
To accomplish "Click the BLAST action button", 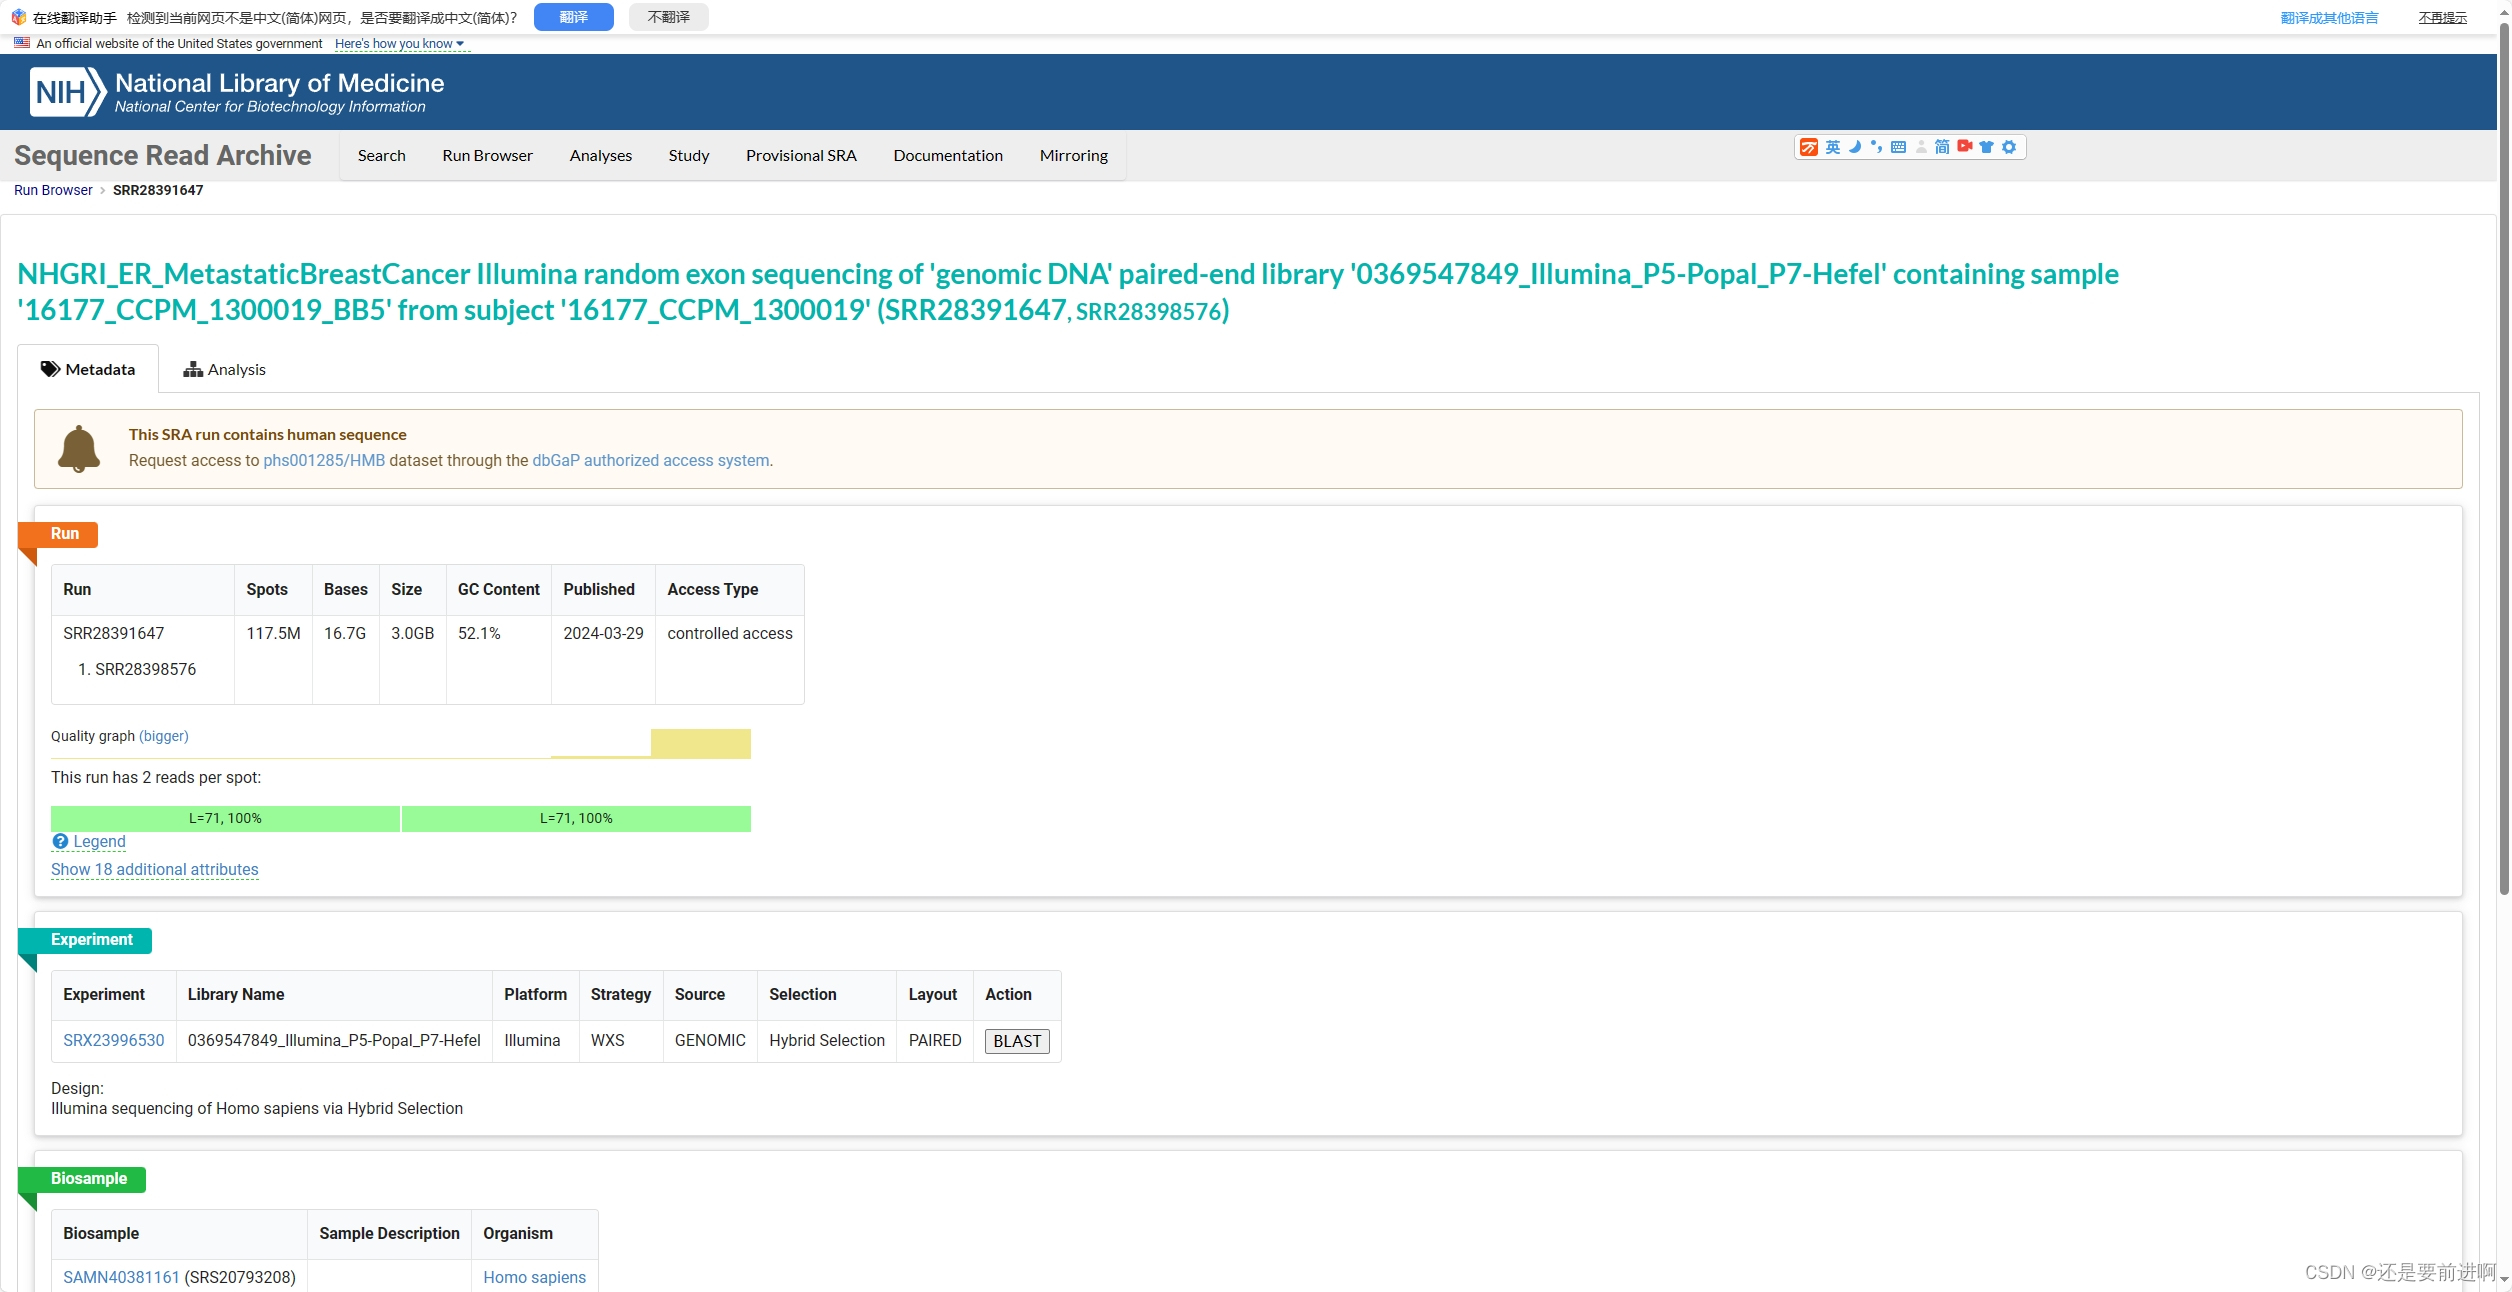I will [1016, 1040].
